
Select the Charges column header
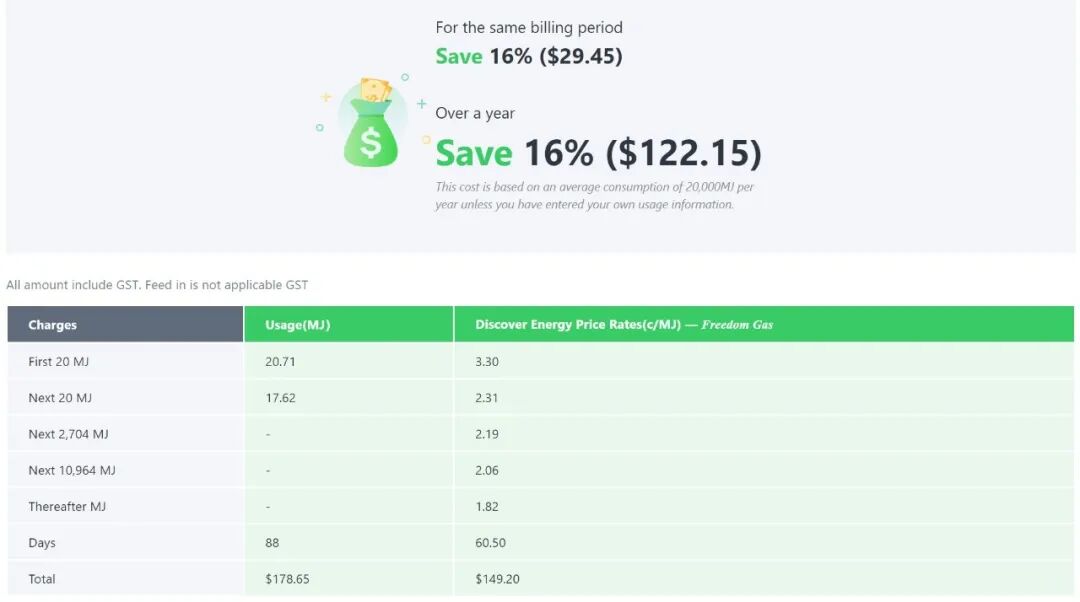[125, 324]
